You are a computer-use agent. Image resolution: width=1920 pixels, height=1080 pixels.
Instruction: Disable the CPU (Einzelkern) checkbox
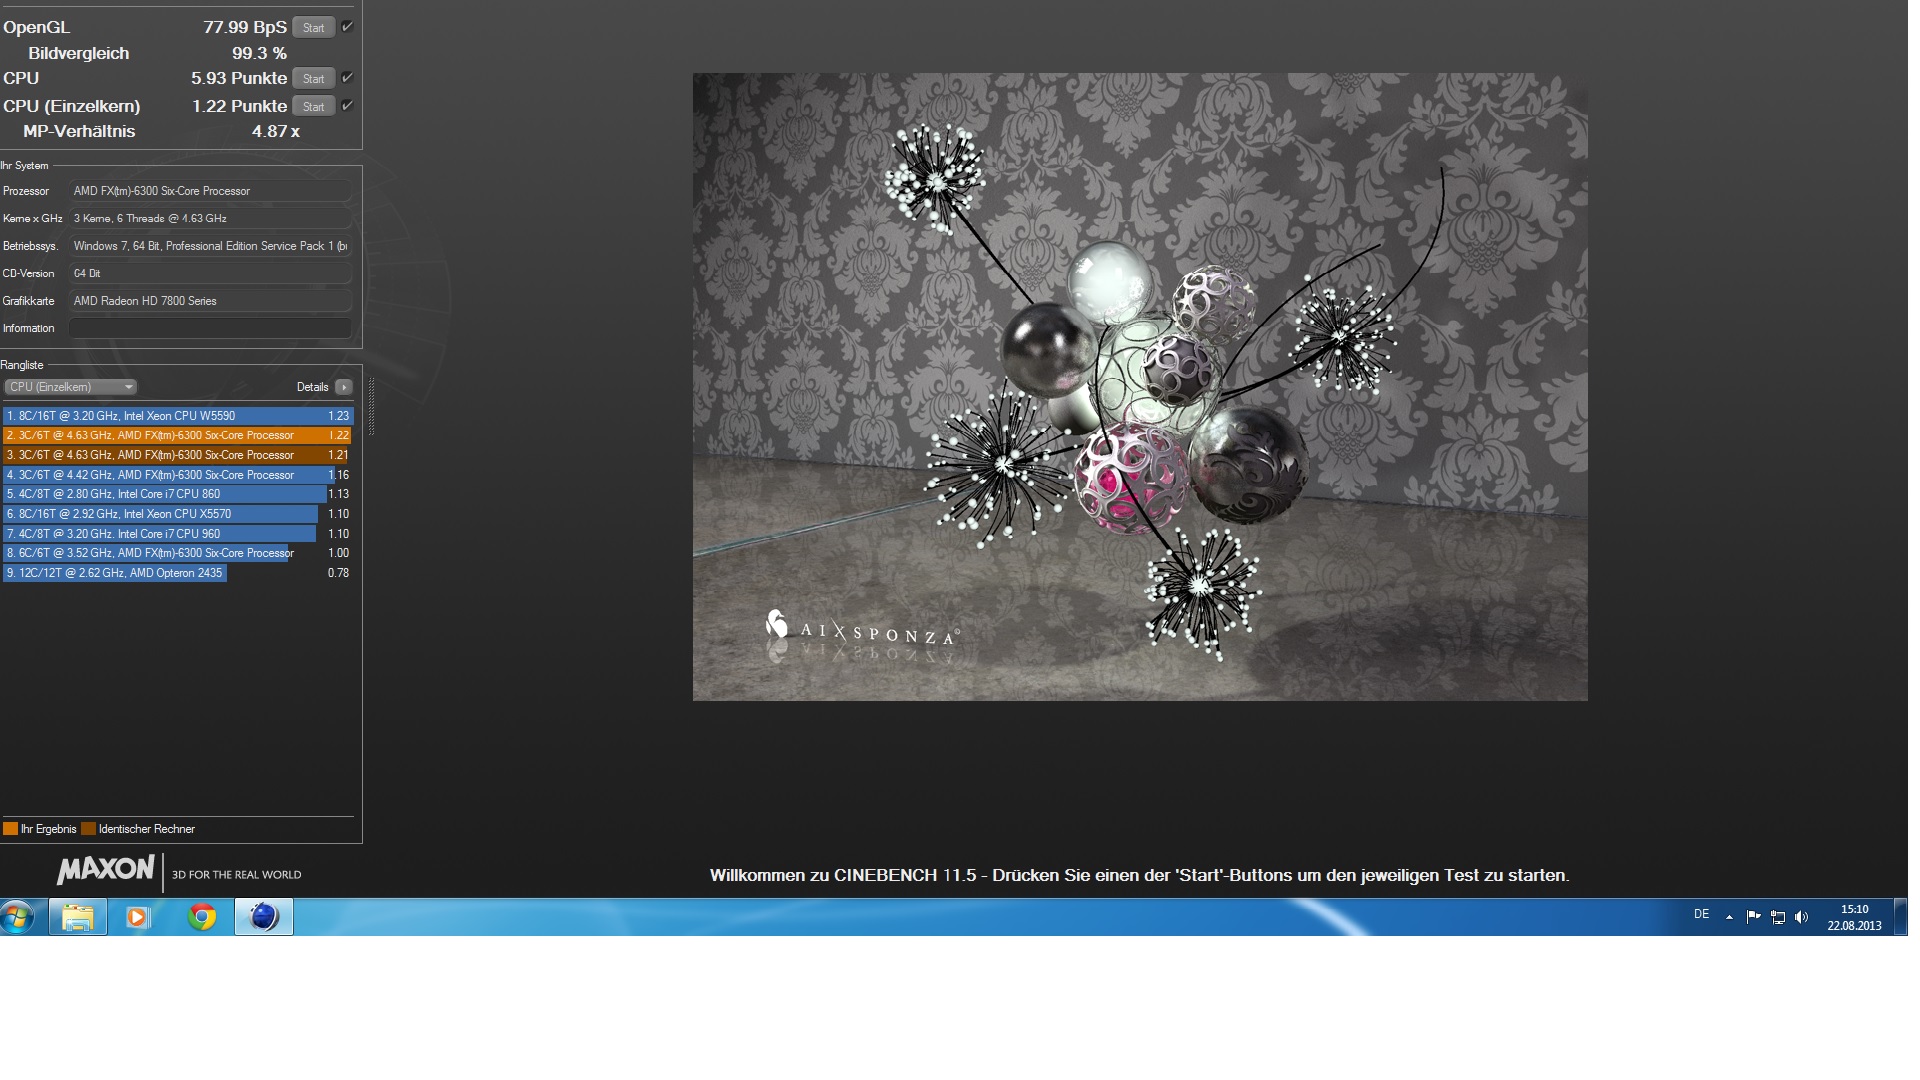[347, 106]
